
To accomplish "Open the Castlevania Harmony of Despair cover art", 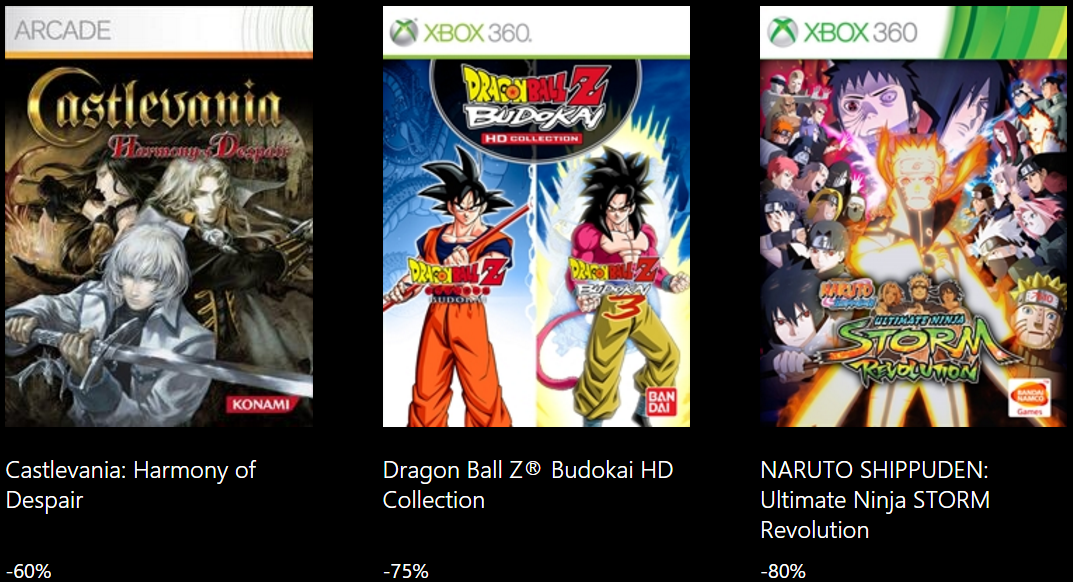I will click(159, 216).
